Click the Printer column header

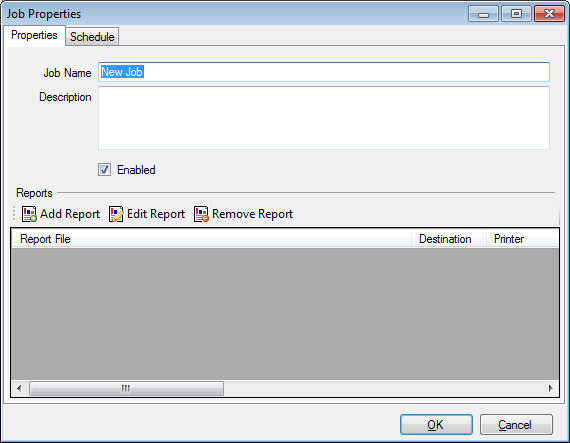(x=522, y=239)
